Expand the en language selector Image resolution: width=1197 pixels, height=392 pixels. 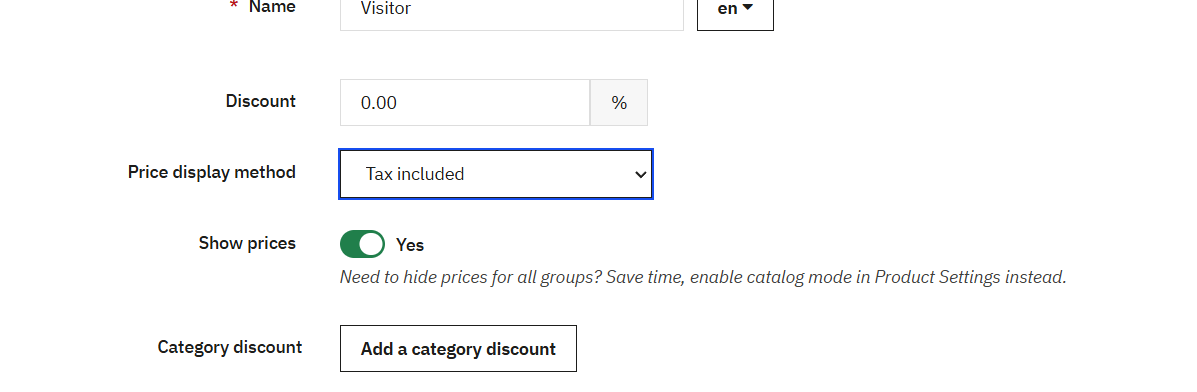[x=735, y=10]
